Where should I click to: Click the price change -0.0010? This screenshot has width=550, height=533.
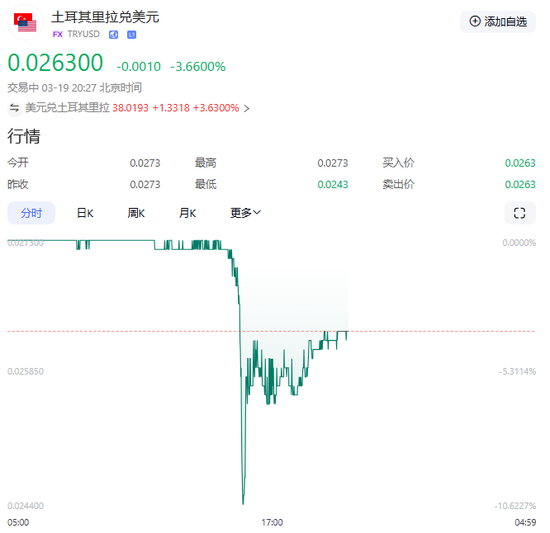[139, 67]
